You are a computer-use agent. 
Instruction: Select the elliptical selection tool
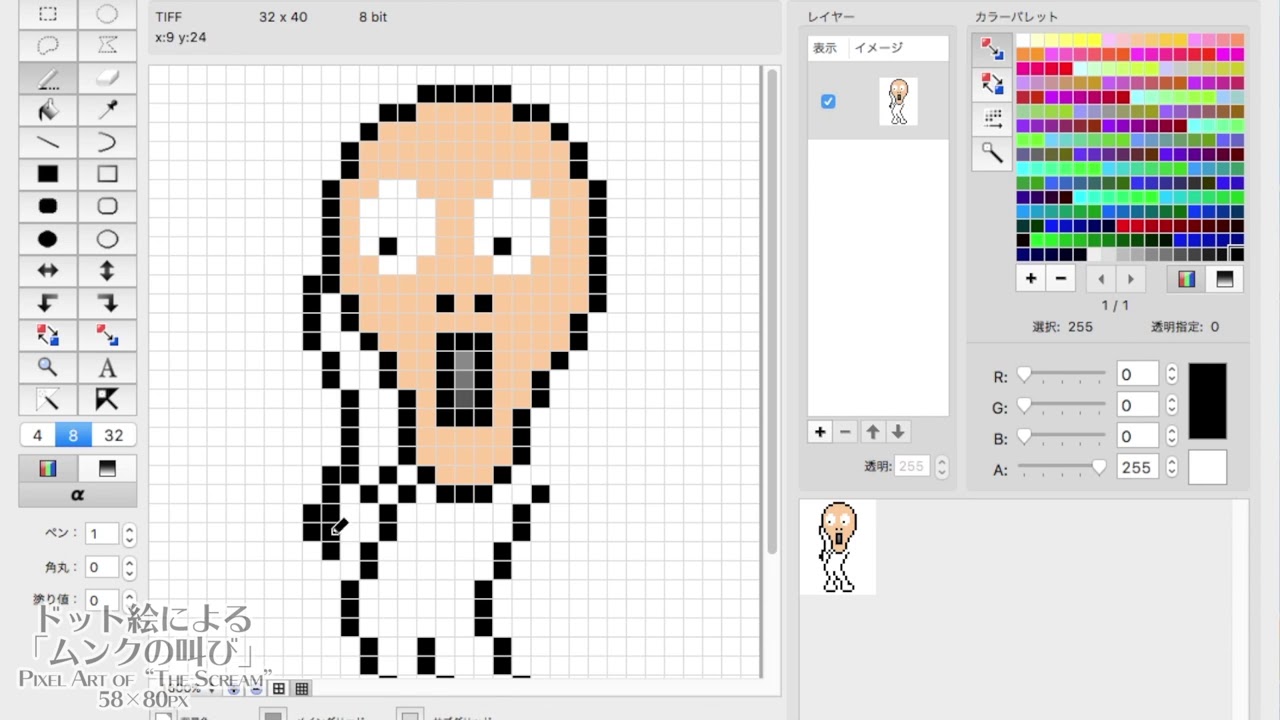pos(107,14)
